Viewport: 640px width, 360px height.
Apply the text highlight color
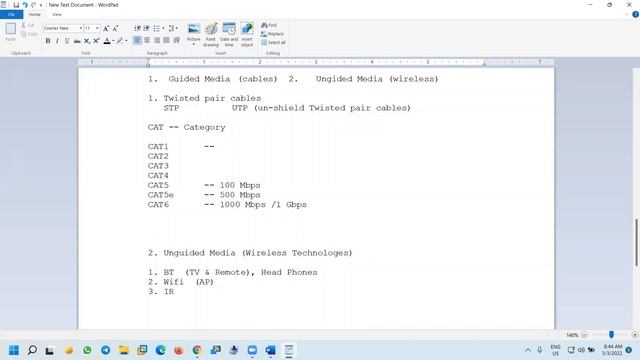120,41
